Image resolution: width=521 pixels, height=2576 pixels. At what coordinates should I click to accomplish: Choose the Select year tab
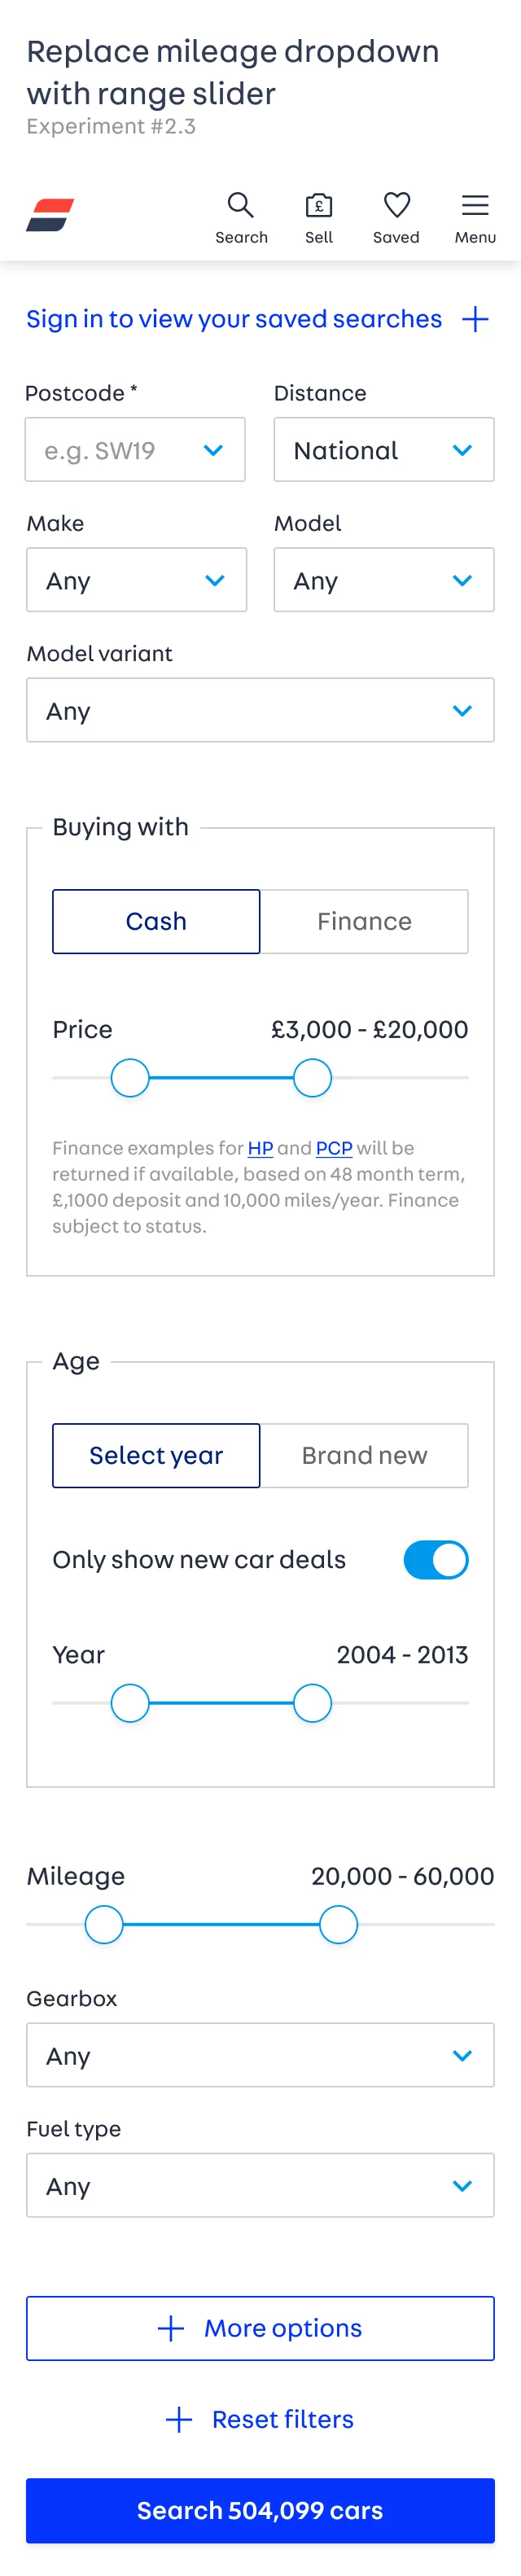156,1455
